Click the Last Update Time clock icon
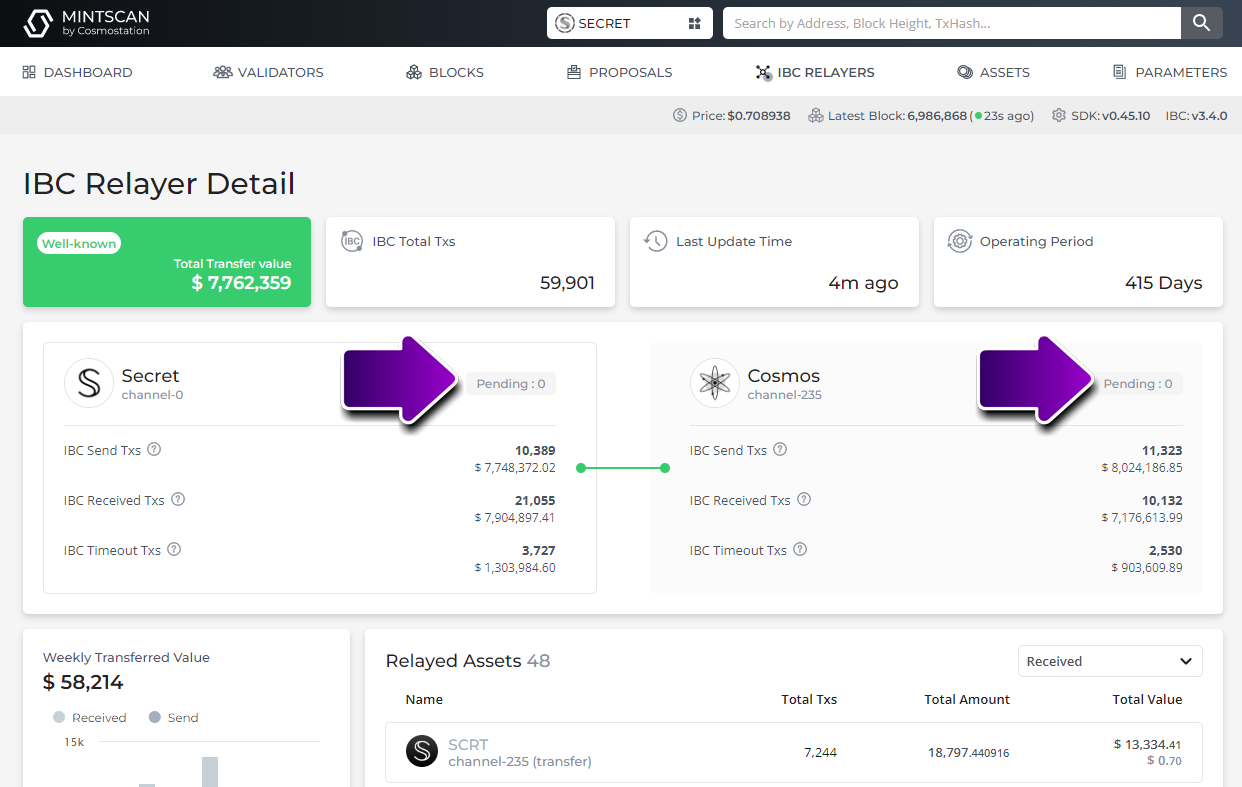 click(x=656, y=241)
